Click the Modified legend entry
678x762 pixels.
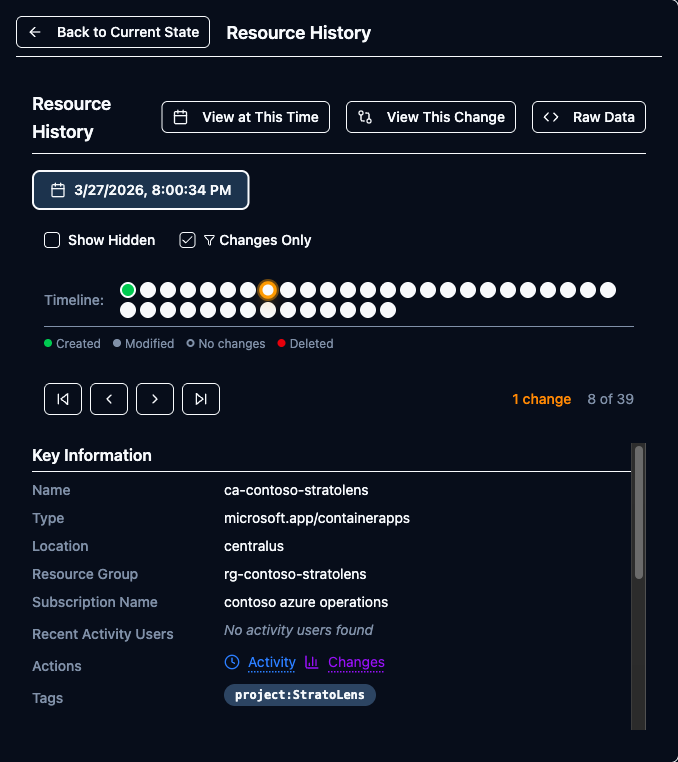(x=143, y=344)
